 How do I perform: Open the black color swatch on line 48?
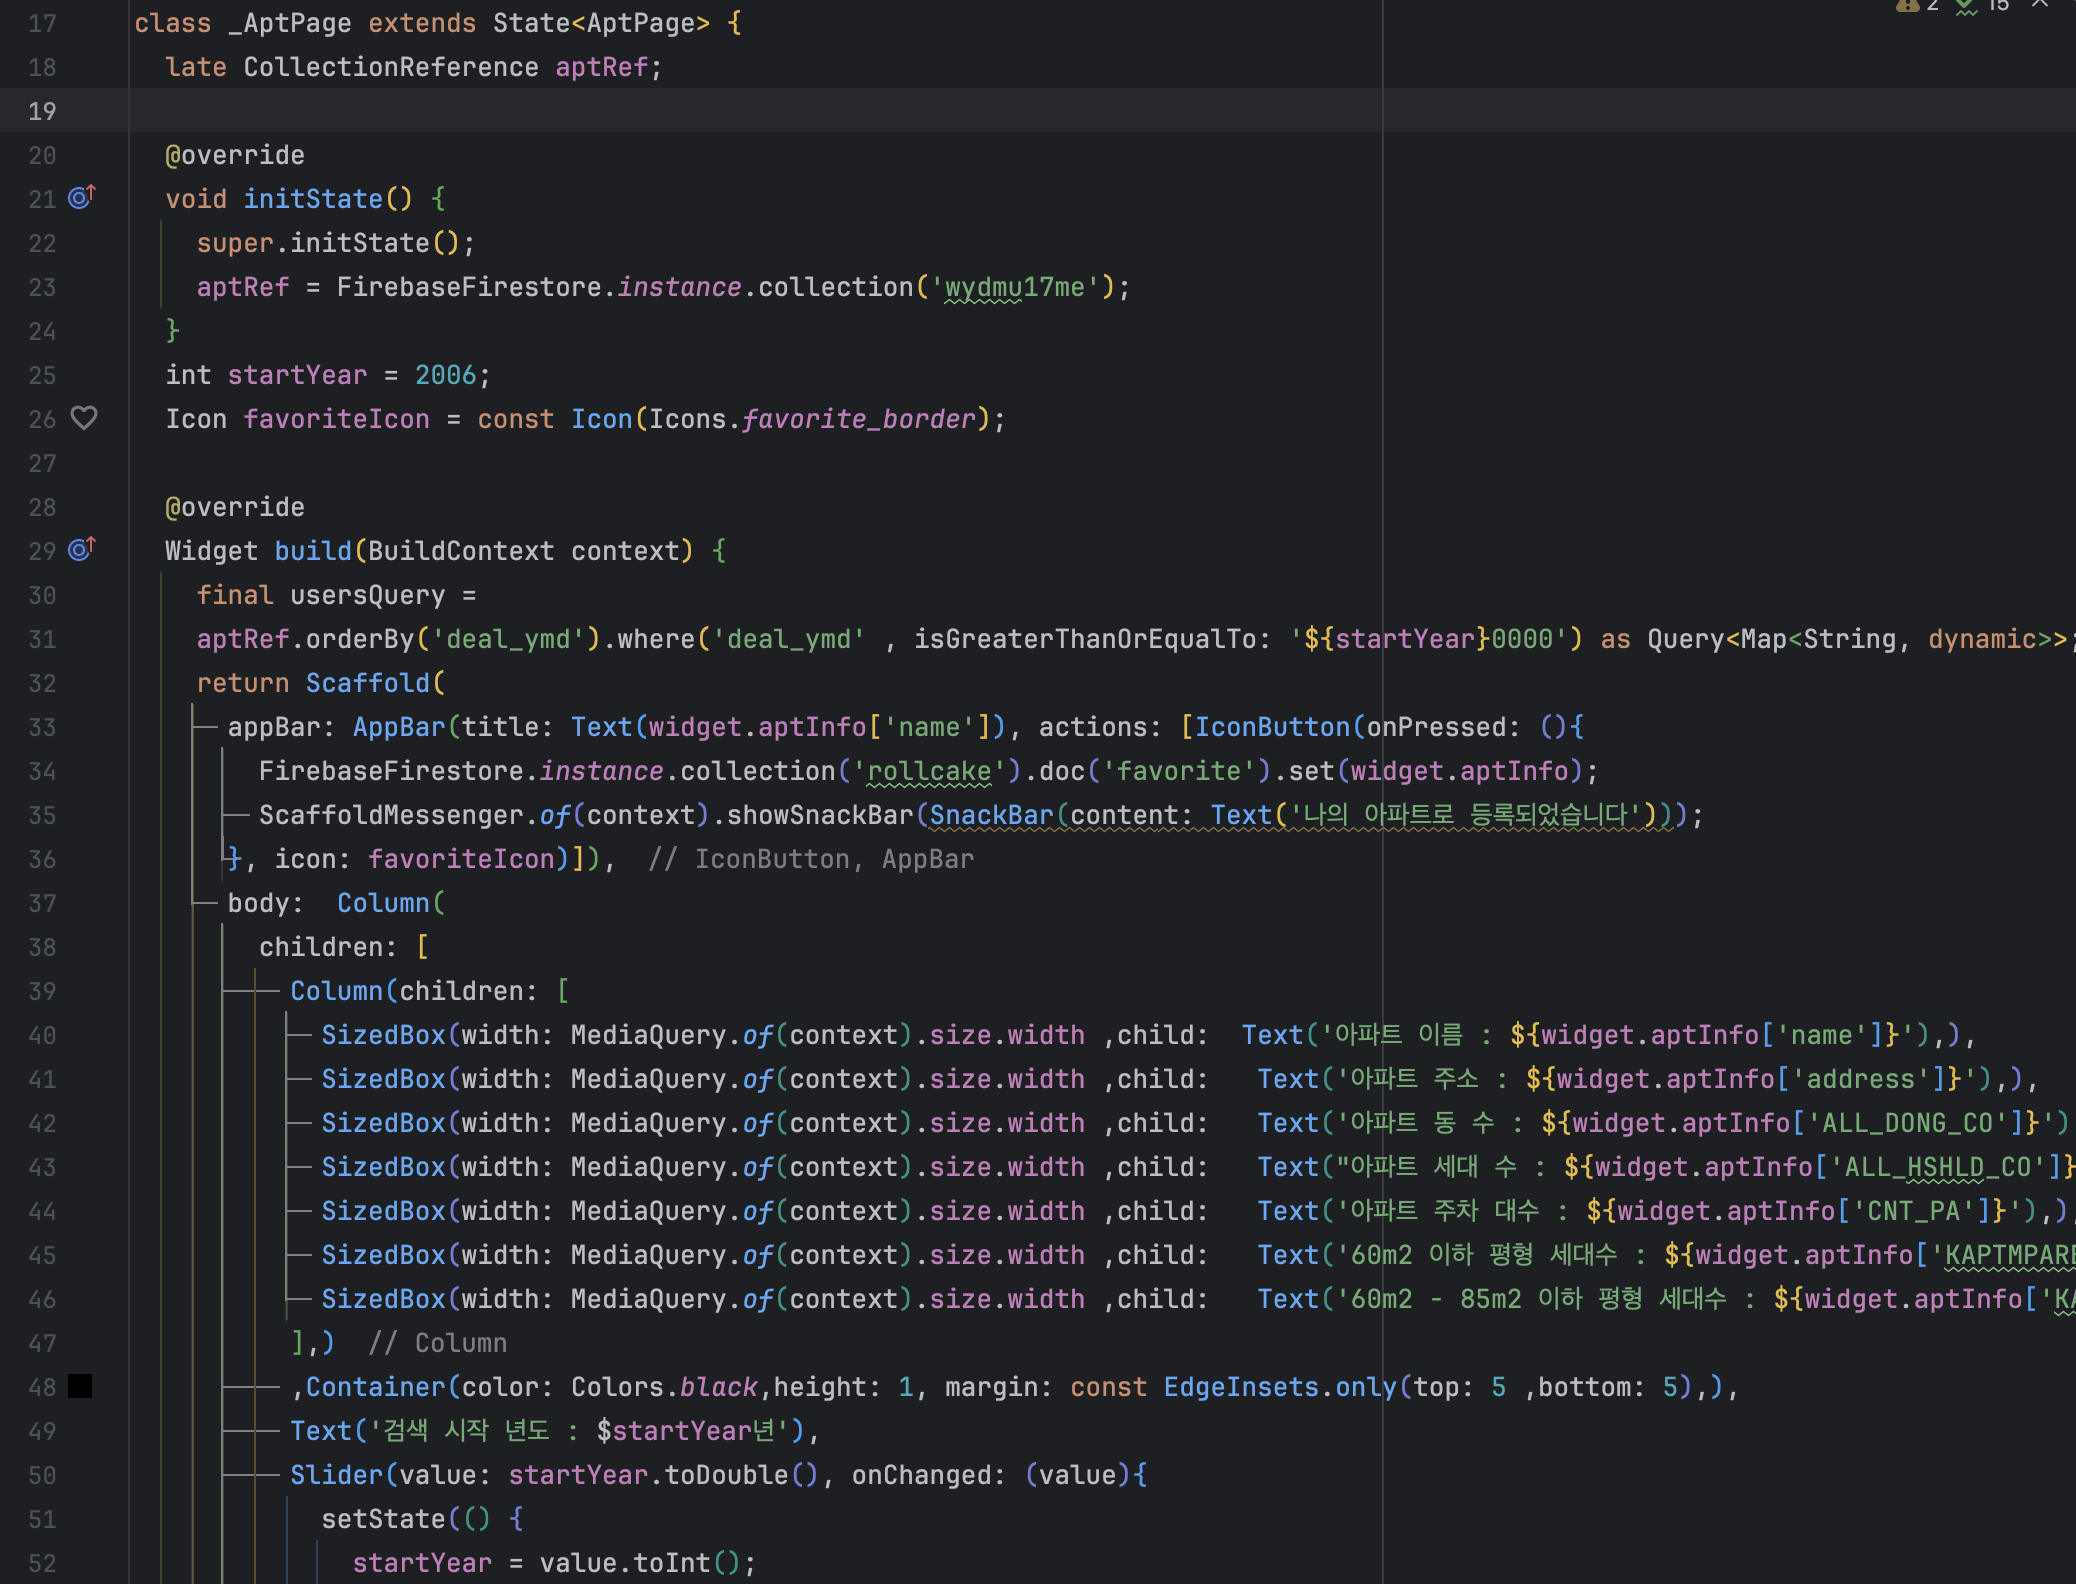80,1386
